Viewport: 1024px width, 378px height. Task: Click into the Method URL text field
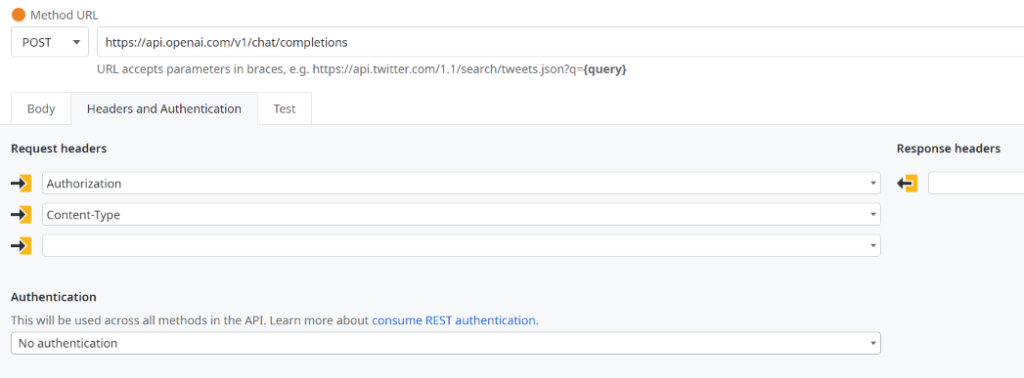click(x=560, y=42)
